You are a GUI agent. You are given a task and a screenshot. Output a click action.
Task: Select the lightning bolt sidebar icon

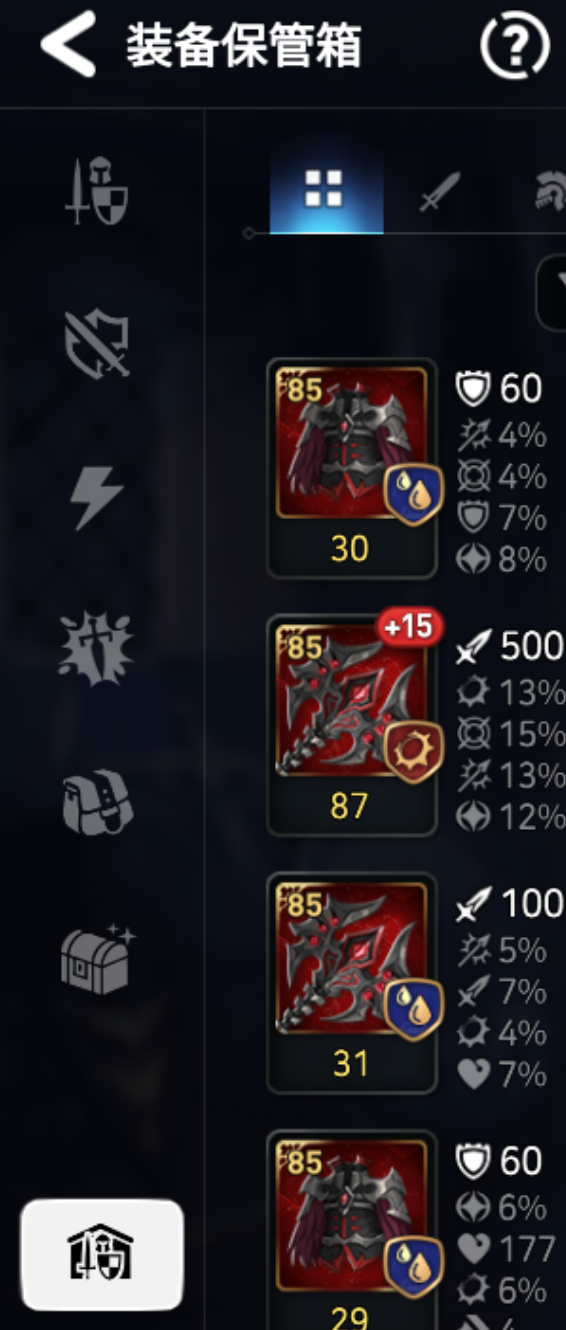97,497
